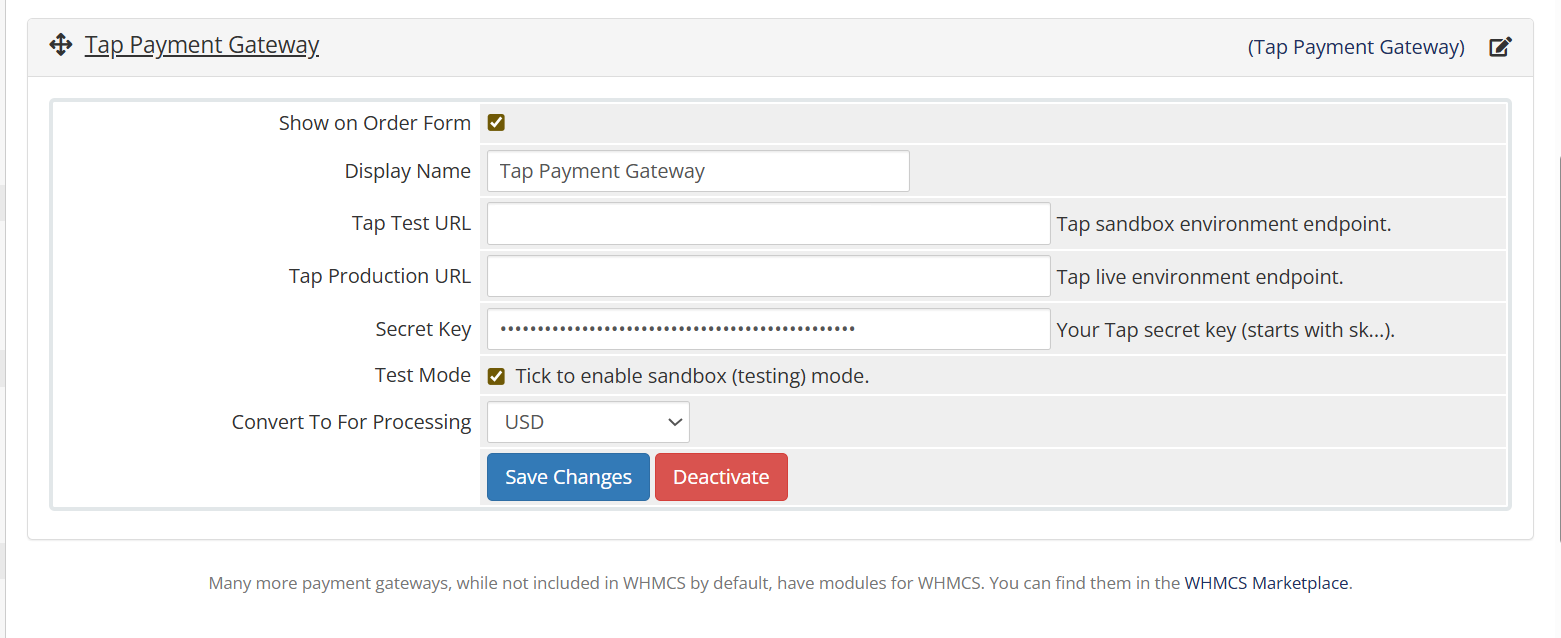Click the masked Secret Key field
The height and width of the screenshot is (638, 1561).
pyautogui.click(x=768, y=329)
